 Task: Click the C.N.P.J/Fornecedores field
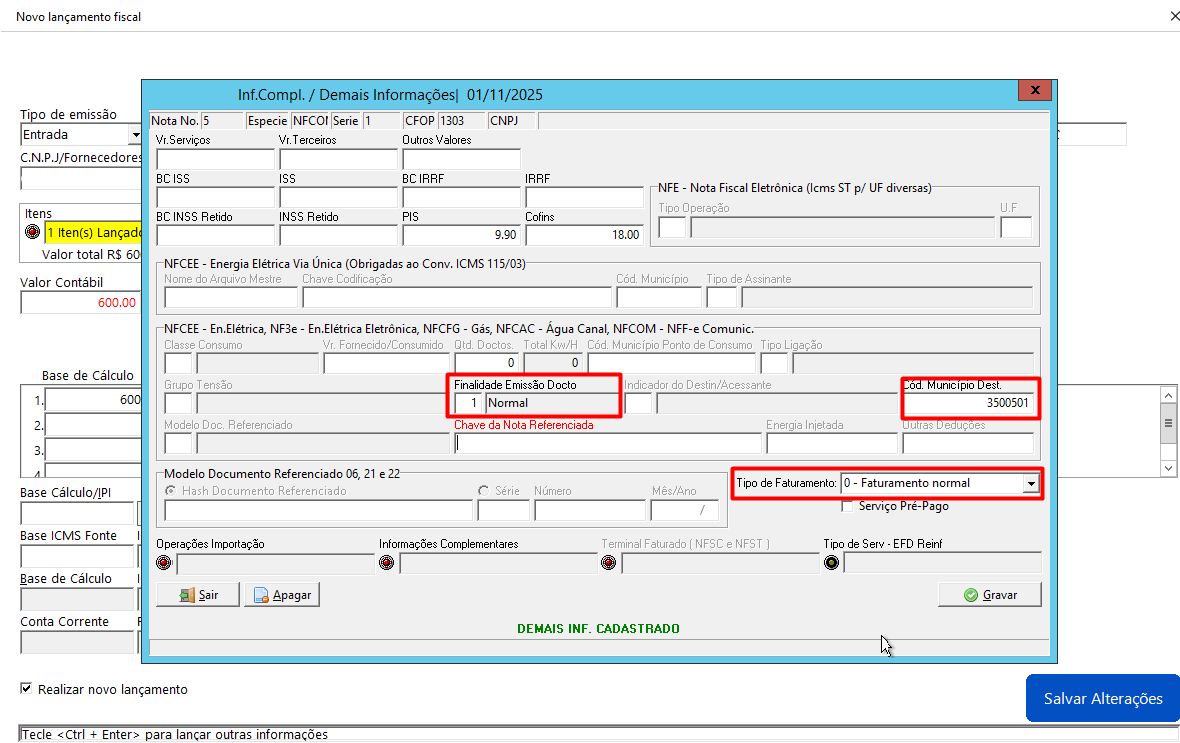pos(81,179)
